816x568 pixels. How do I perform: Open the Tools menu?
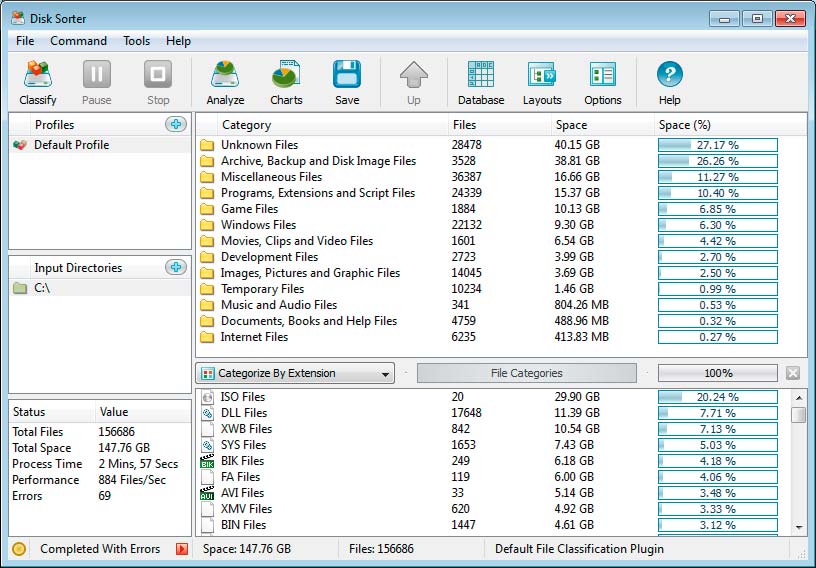136,41
